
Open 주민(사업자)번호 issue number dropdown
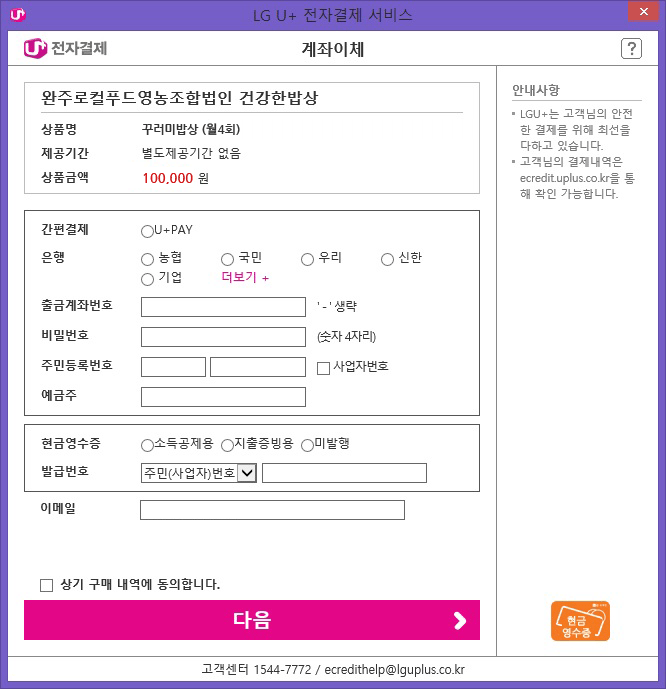click(x=199, y=473)
